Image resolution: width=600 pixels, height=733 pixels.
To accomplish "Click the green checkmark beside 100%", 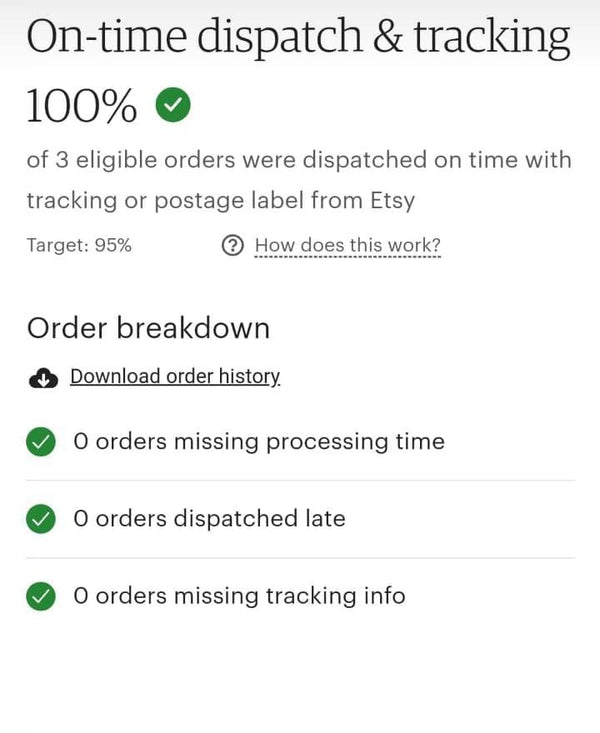I will tap(174, 104).
